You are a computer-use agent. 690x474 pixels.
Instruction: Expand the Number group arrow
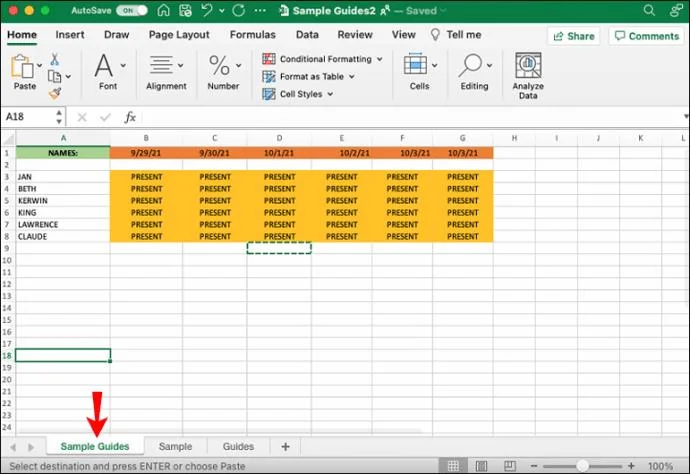[239, 66]
